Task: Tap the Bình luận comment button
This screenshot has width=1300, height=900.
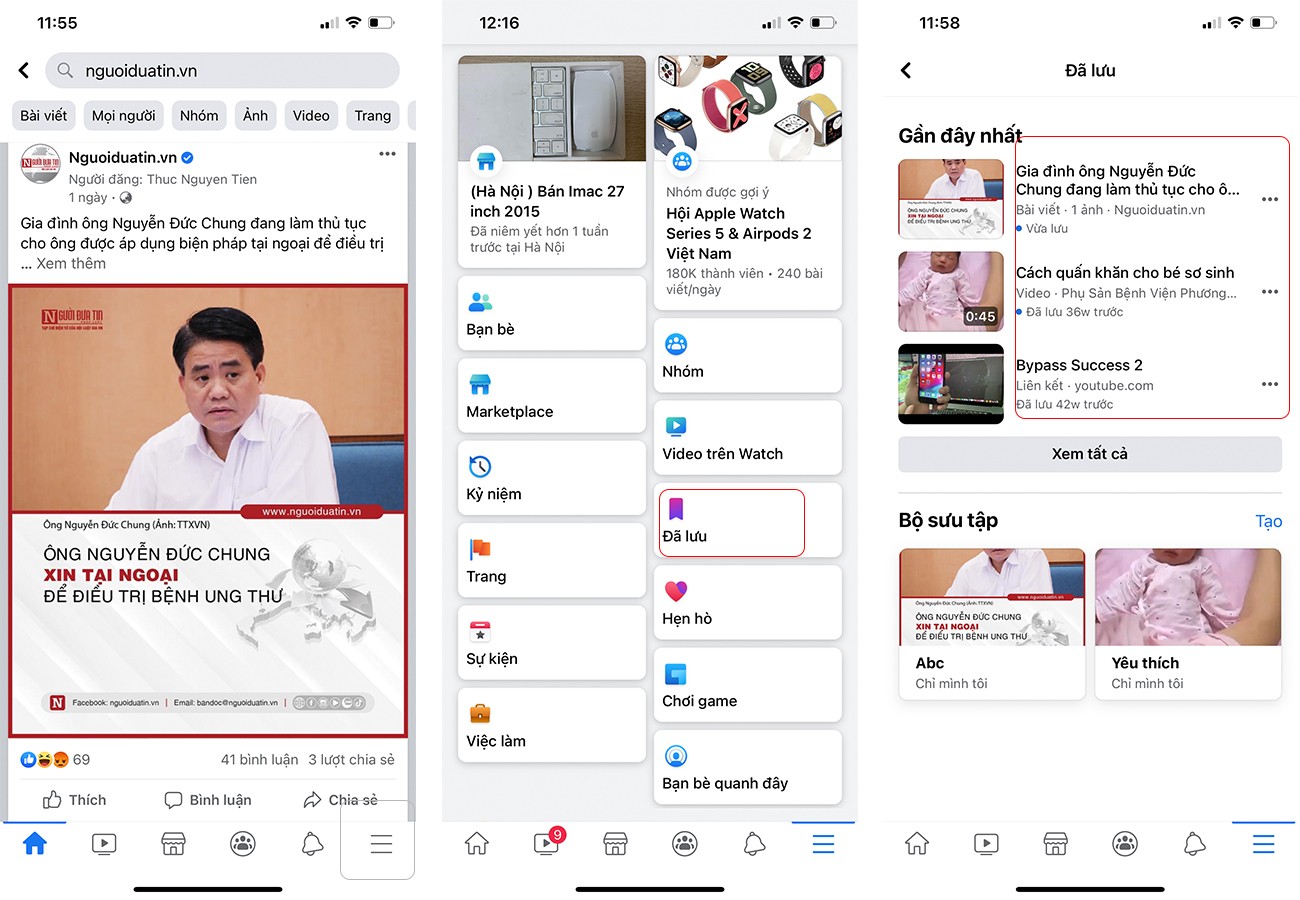Action: (x=208, y=800)
